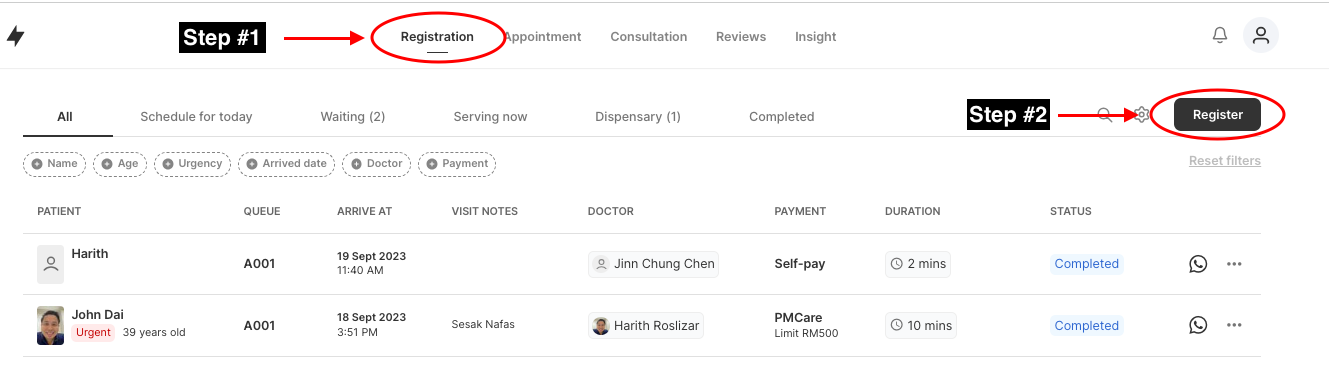Add the Doctor filter chip

click(x=376, y=164)
